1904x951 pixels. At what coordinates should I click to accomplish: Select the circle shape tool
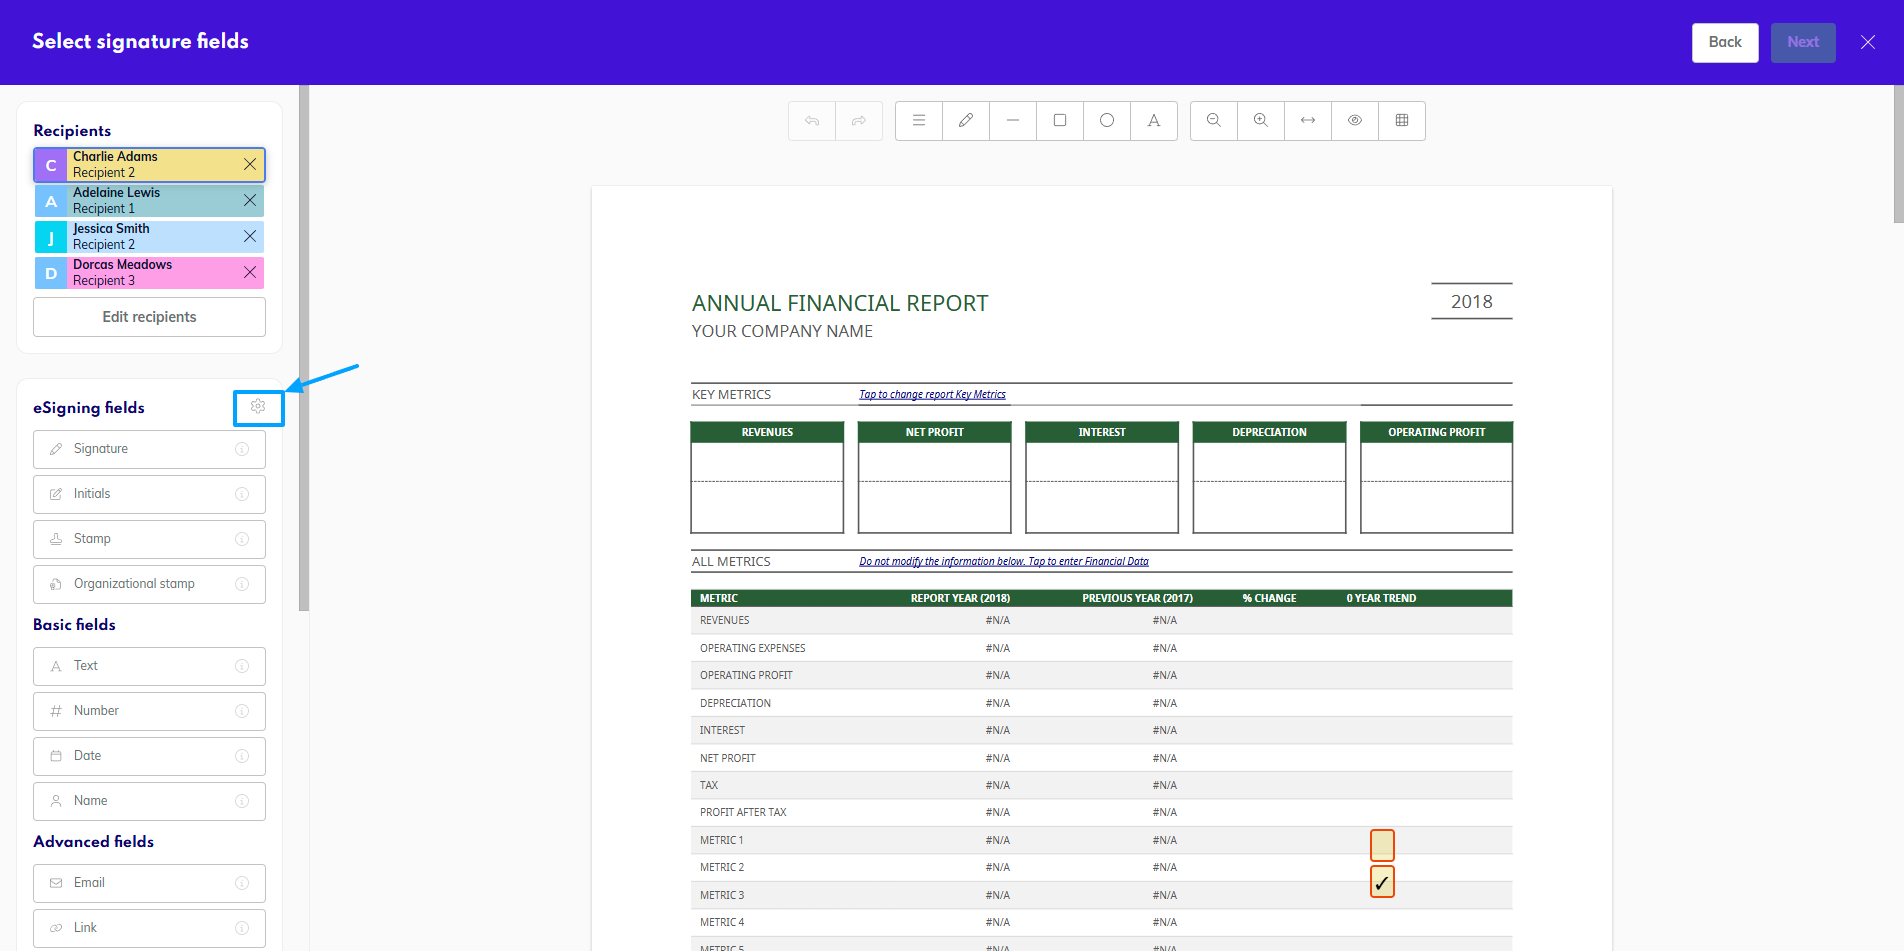(1107, 121)
